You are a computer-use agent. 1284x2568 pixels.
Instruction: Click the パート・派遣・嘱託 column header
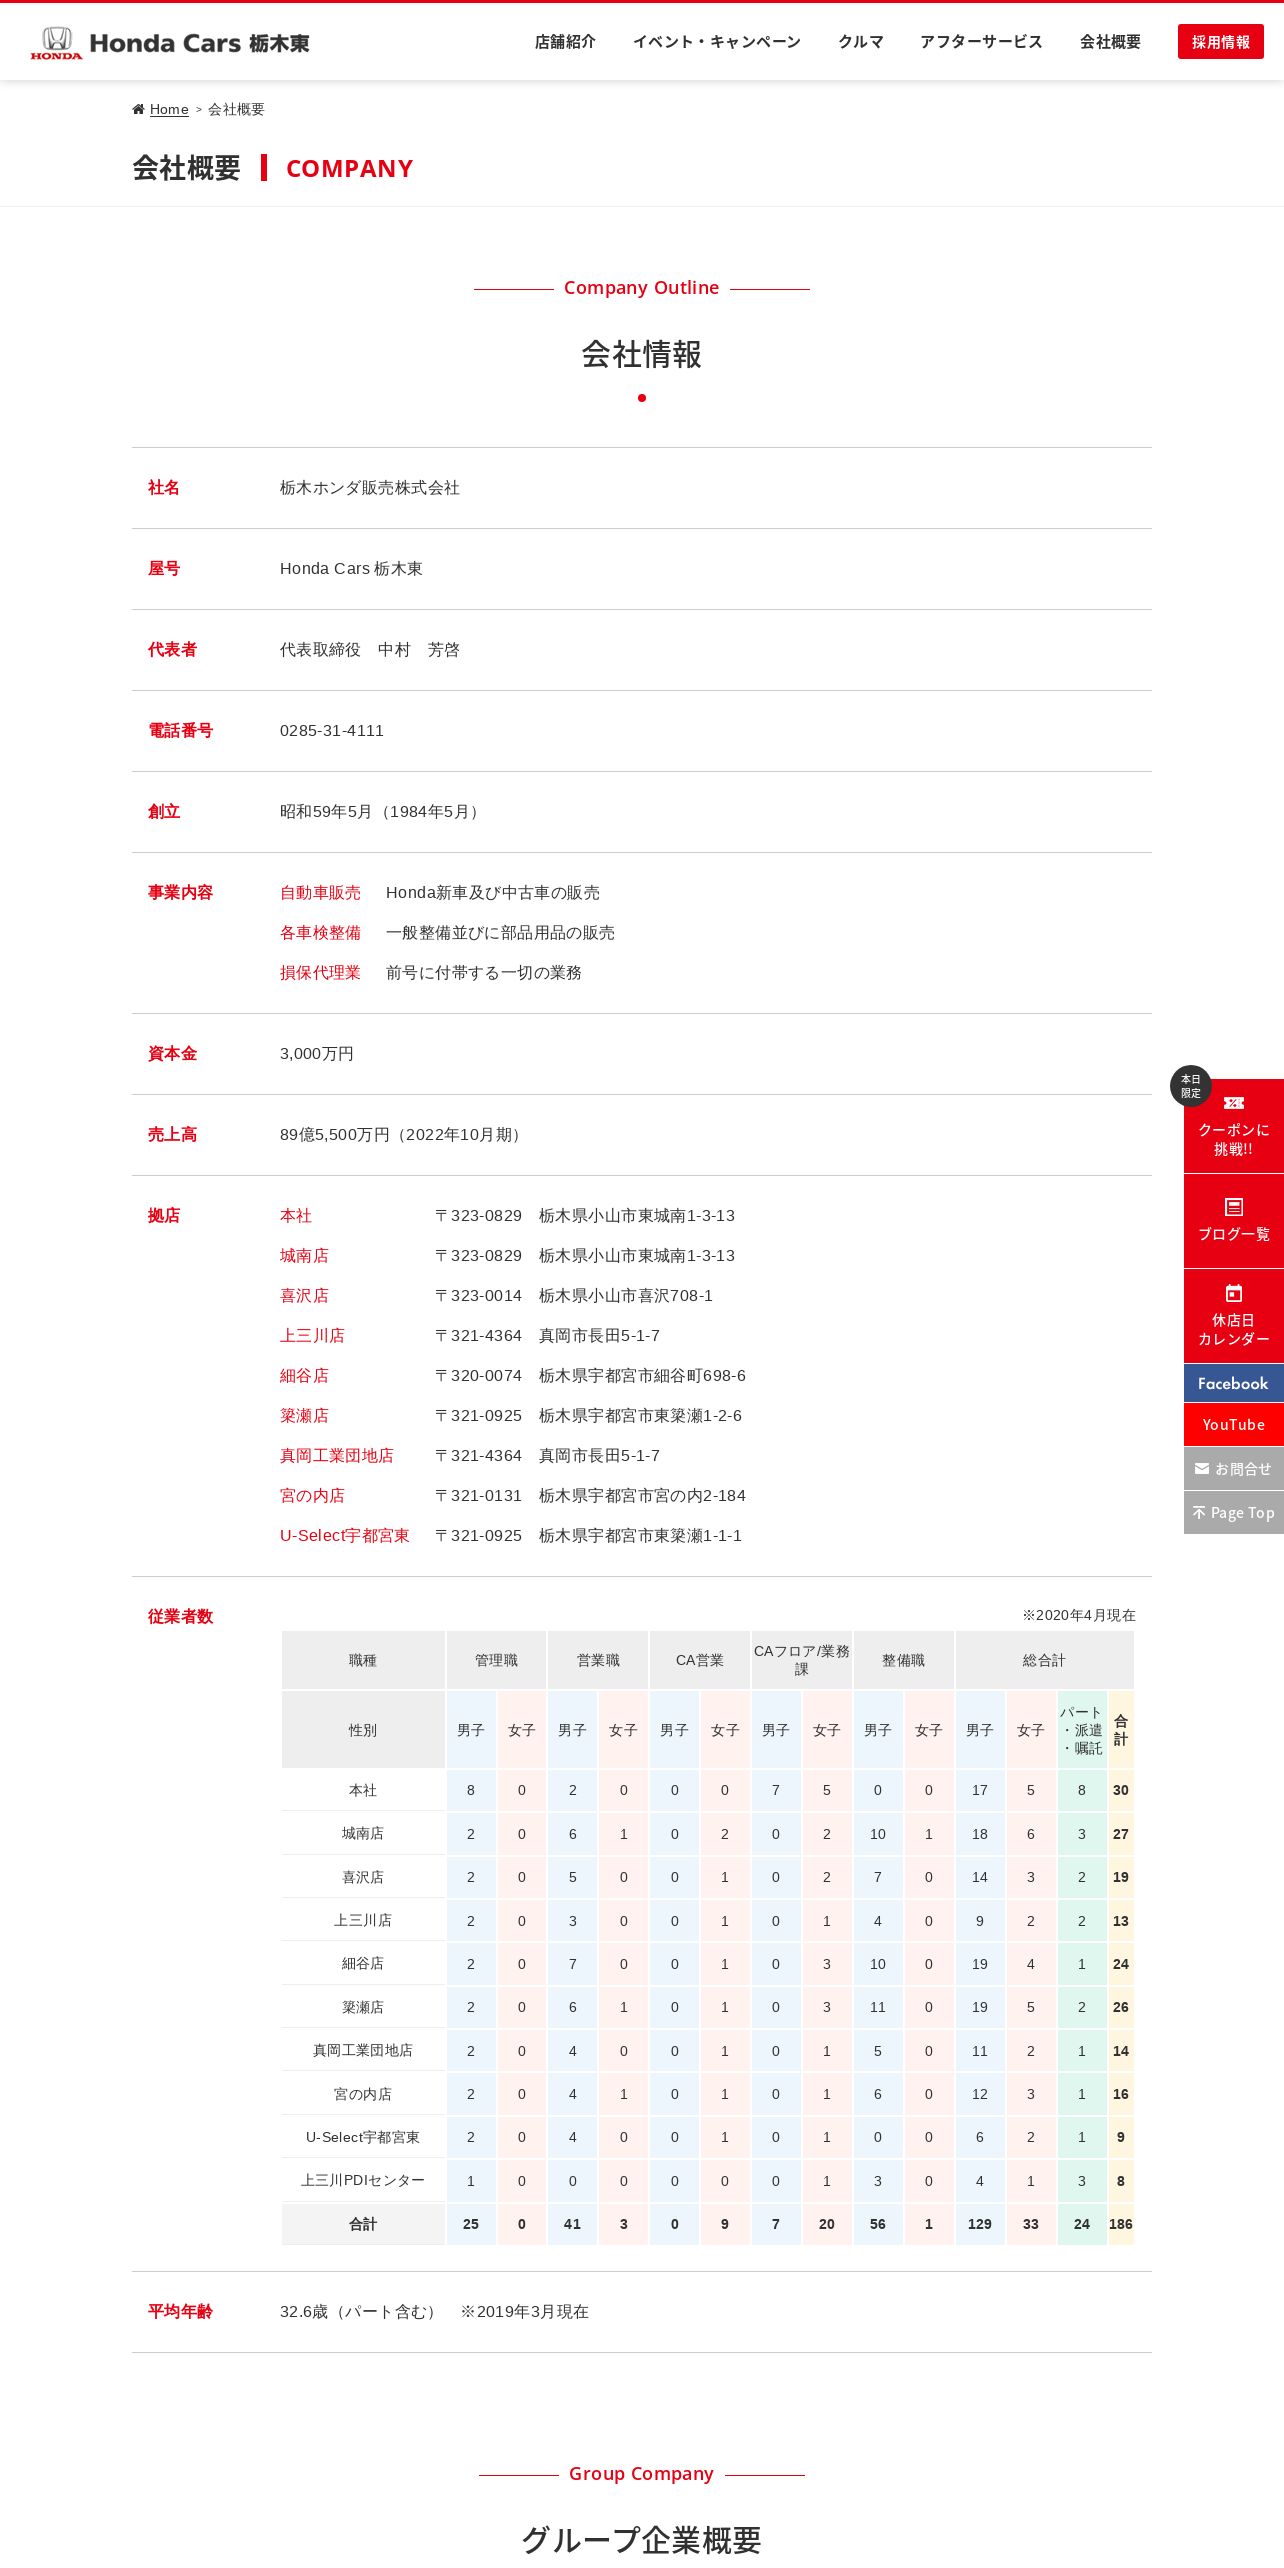[x=1082, y=1730]
